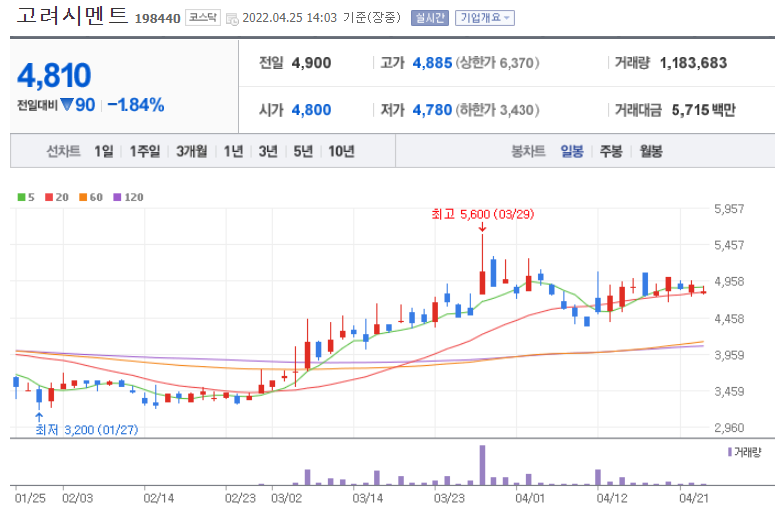Click the 코스닥 market label

click(x=203, y=18)
